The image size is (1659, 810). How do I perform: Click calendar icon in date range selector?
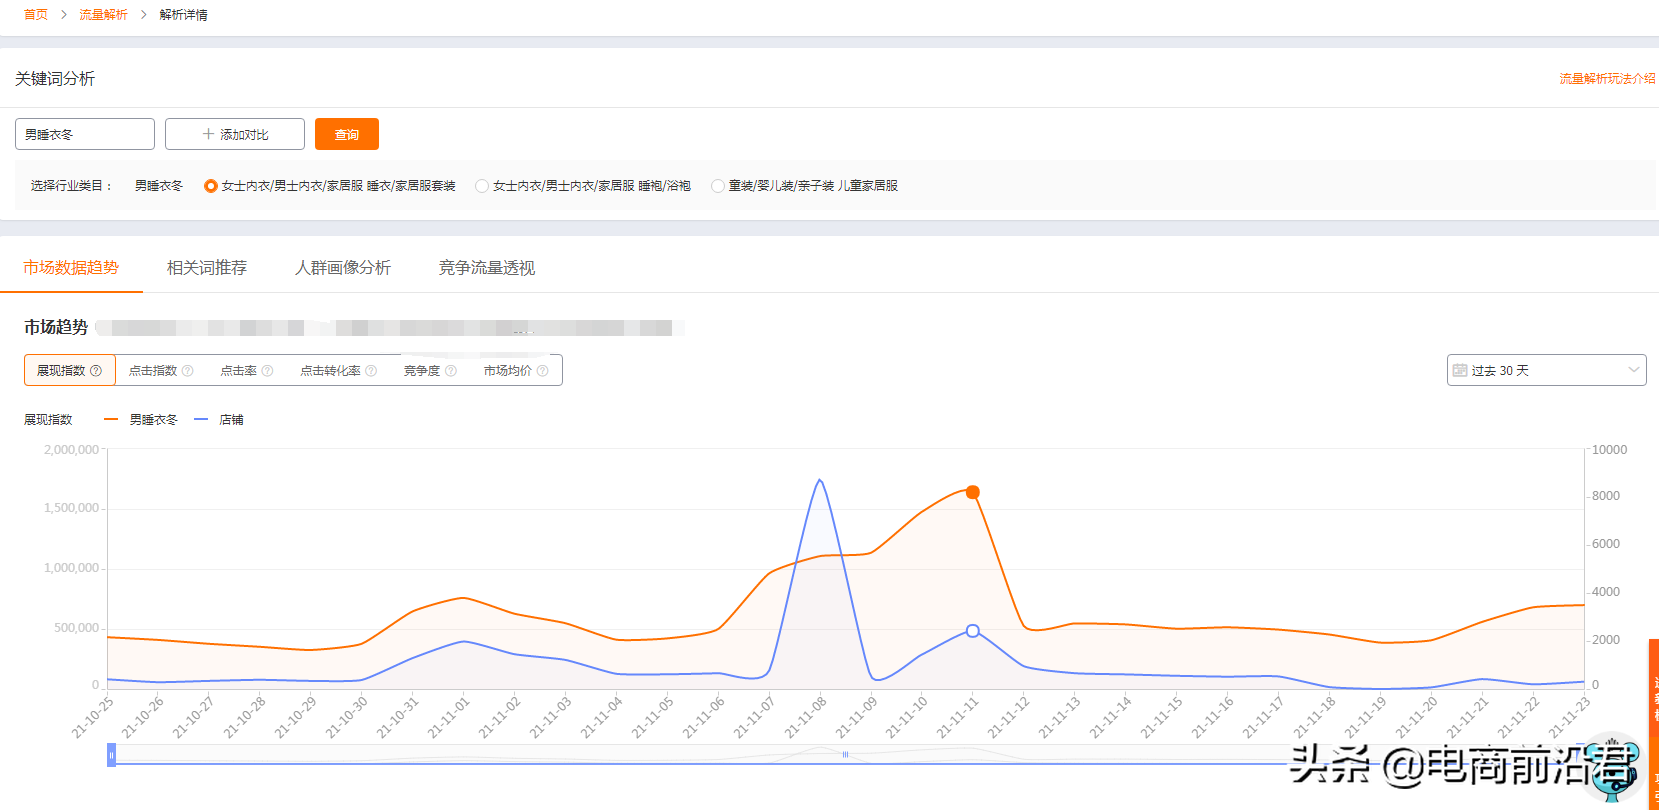(x=1460, y=370)
